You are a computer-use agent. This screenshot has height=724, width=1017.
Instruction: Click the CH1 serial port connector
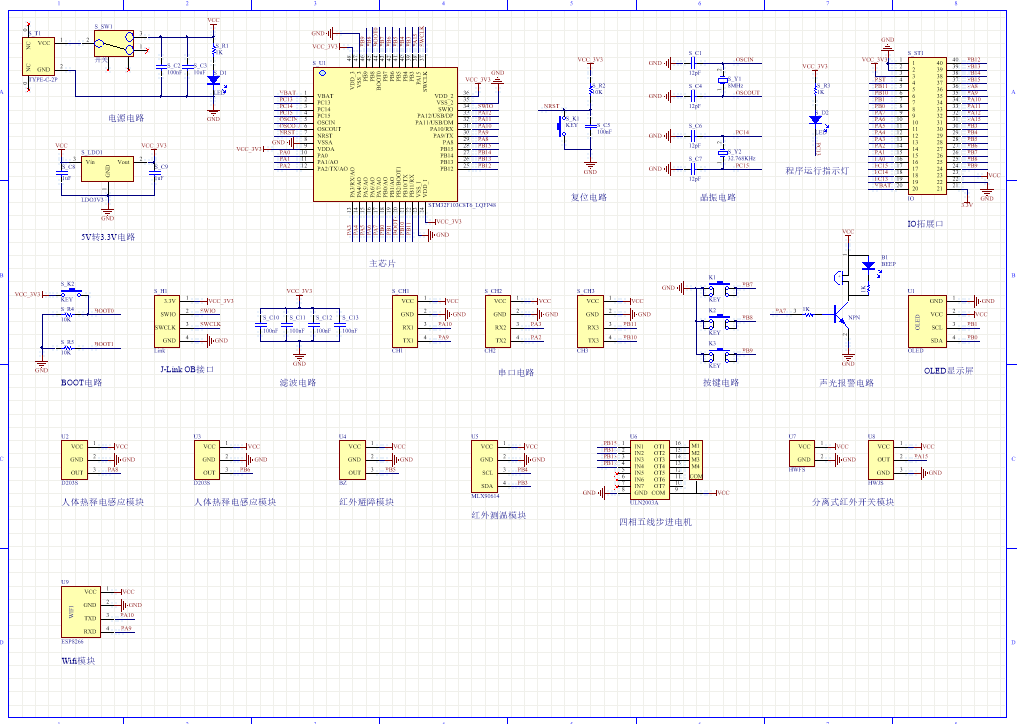point(405,320)
